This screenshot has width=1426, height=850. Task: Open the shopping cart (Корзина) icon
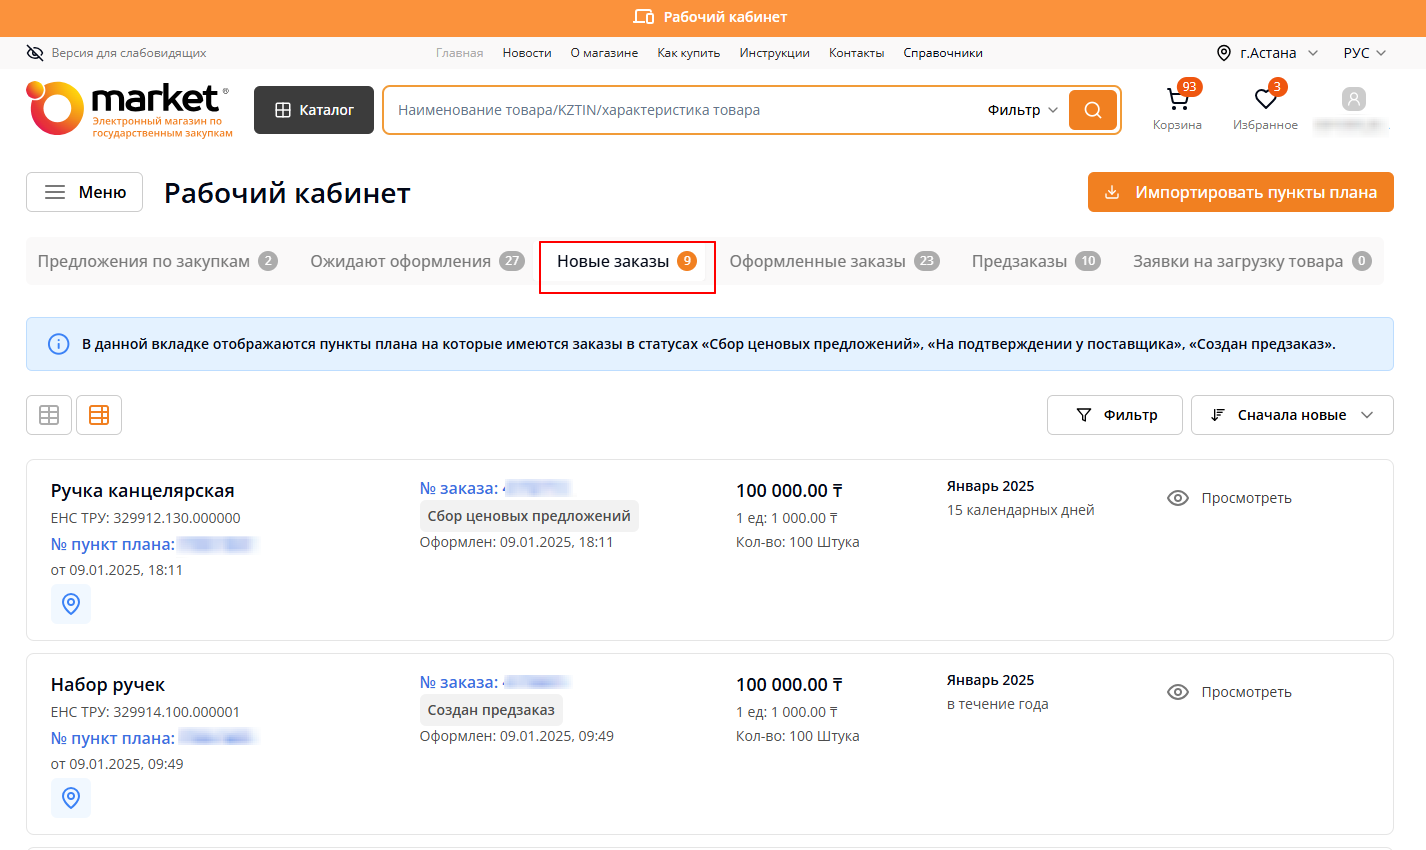(1177, 101)
